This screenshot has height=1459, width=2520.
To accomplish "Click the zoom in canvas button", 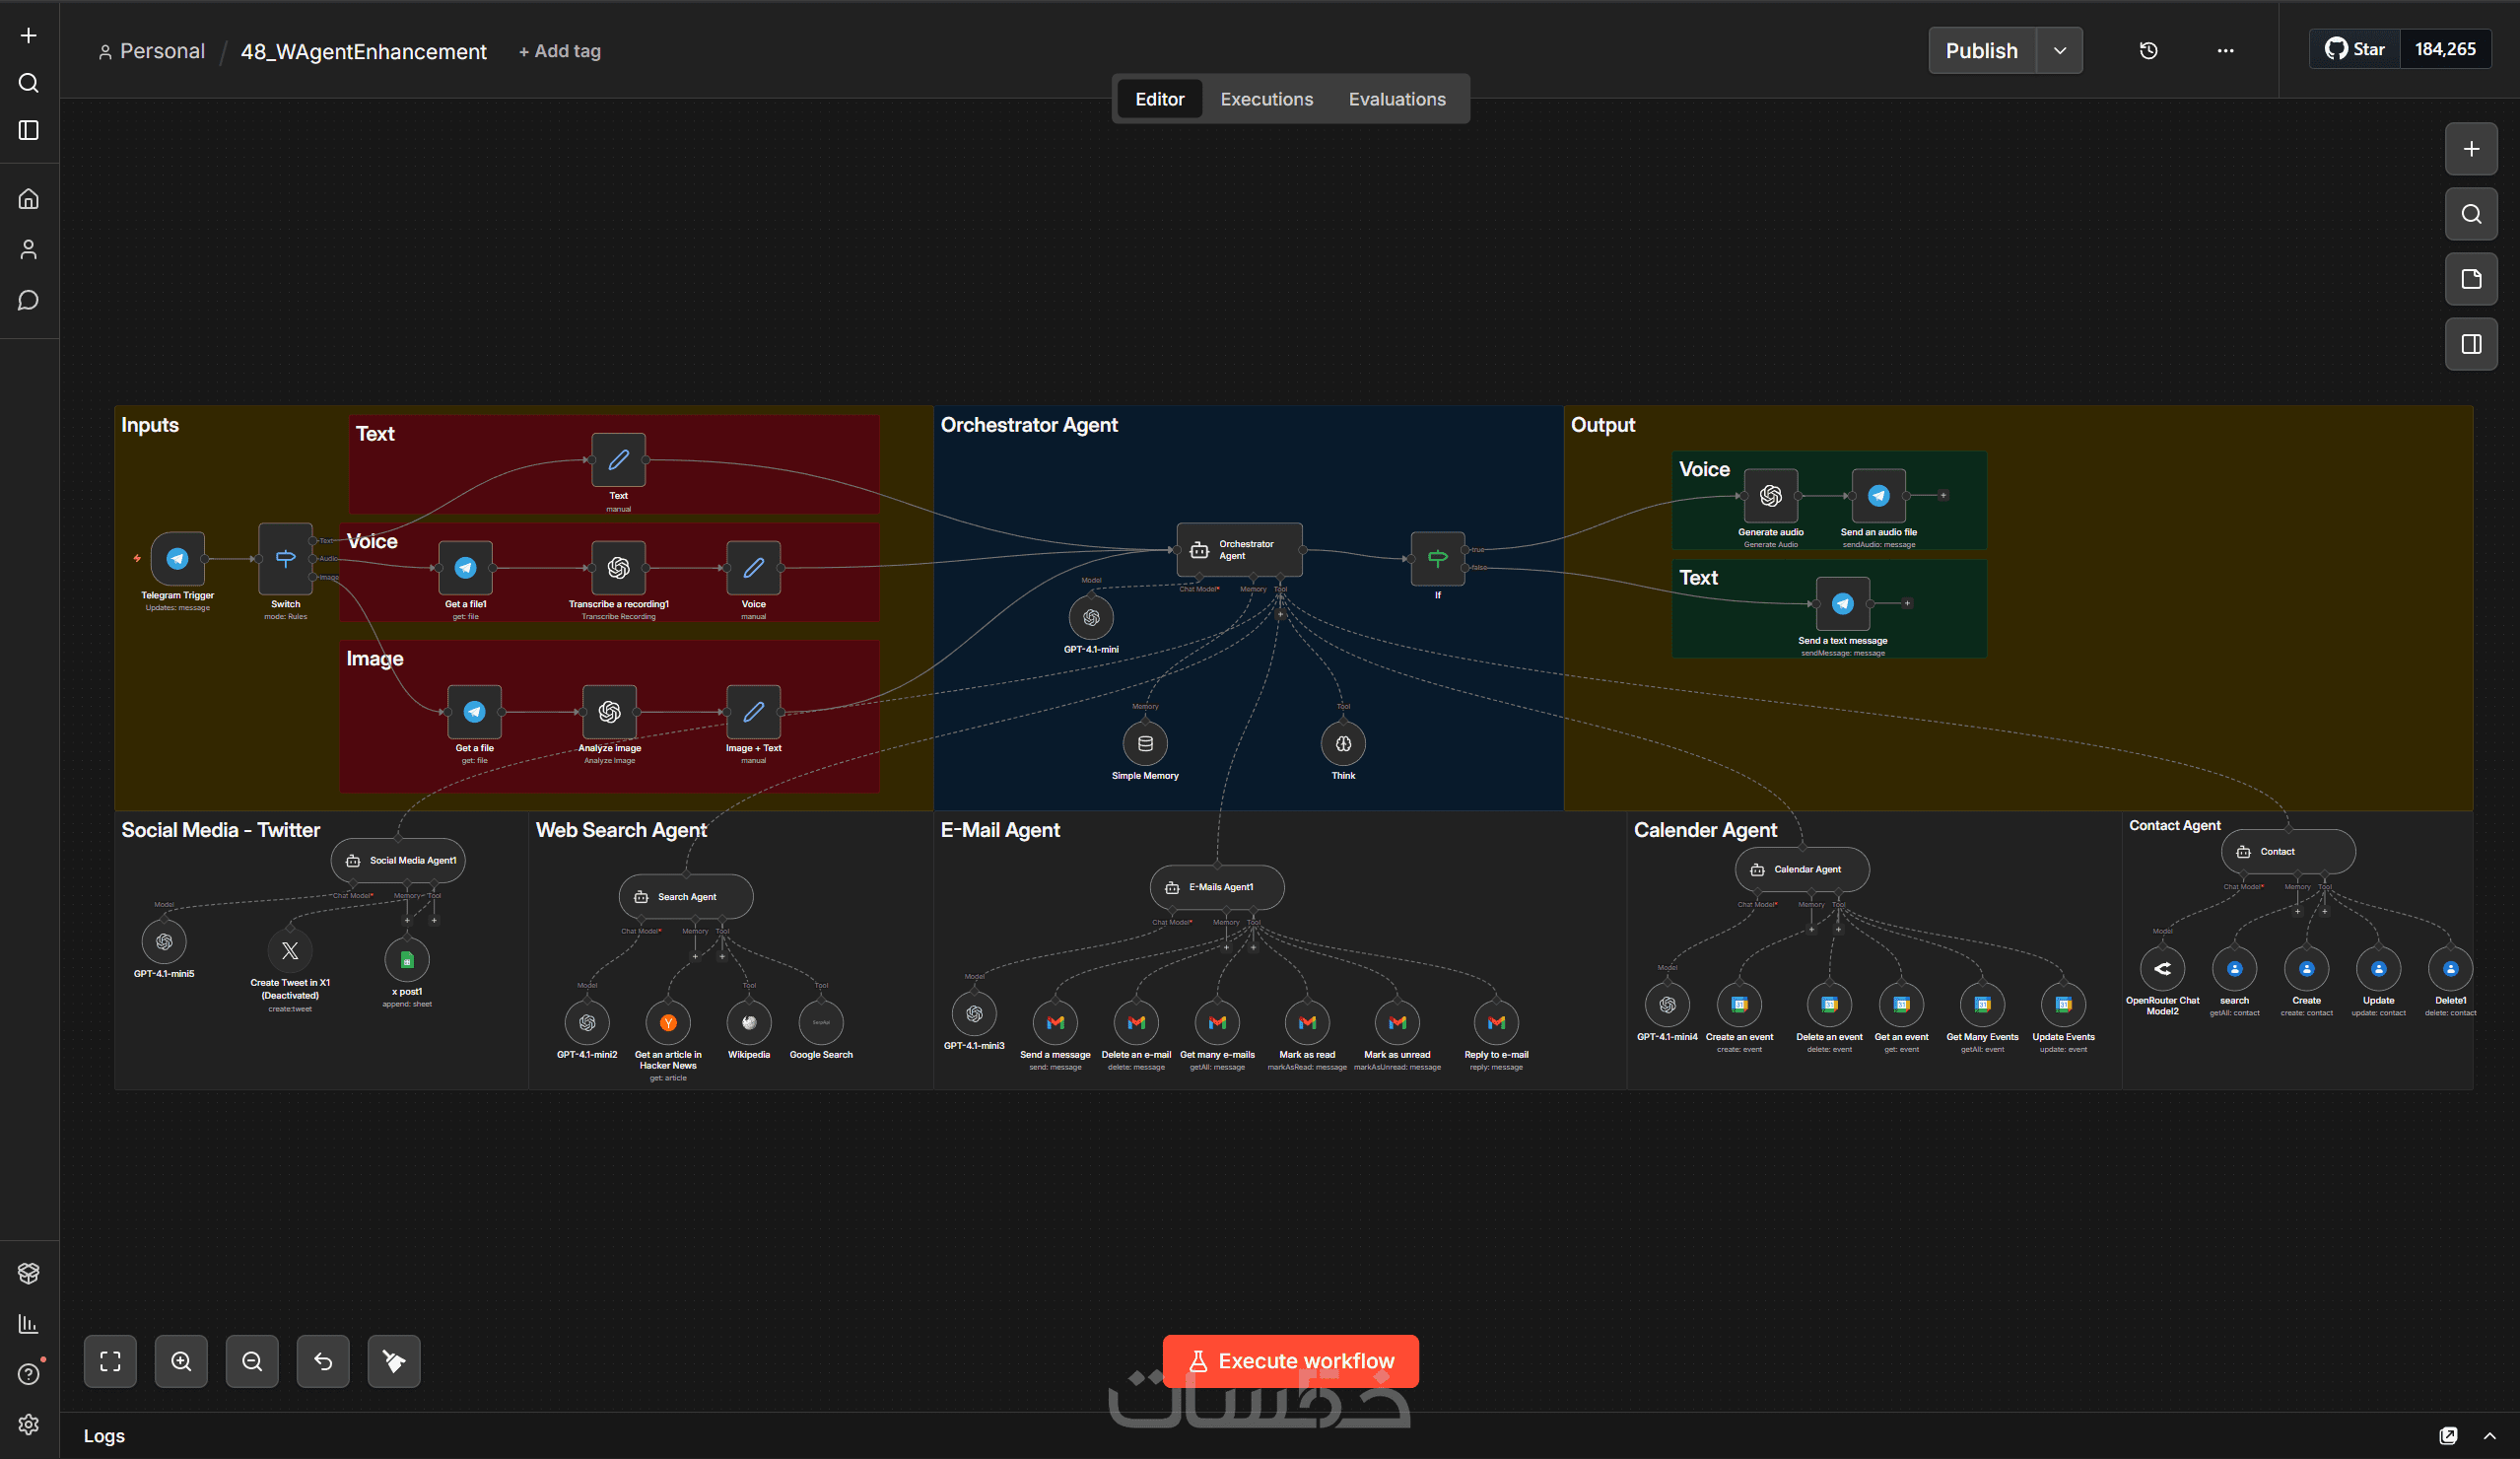I will [x=181, y=1361].
